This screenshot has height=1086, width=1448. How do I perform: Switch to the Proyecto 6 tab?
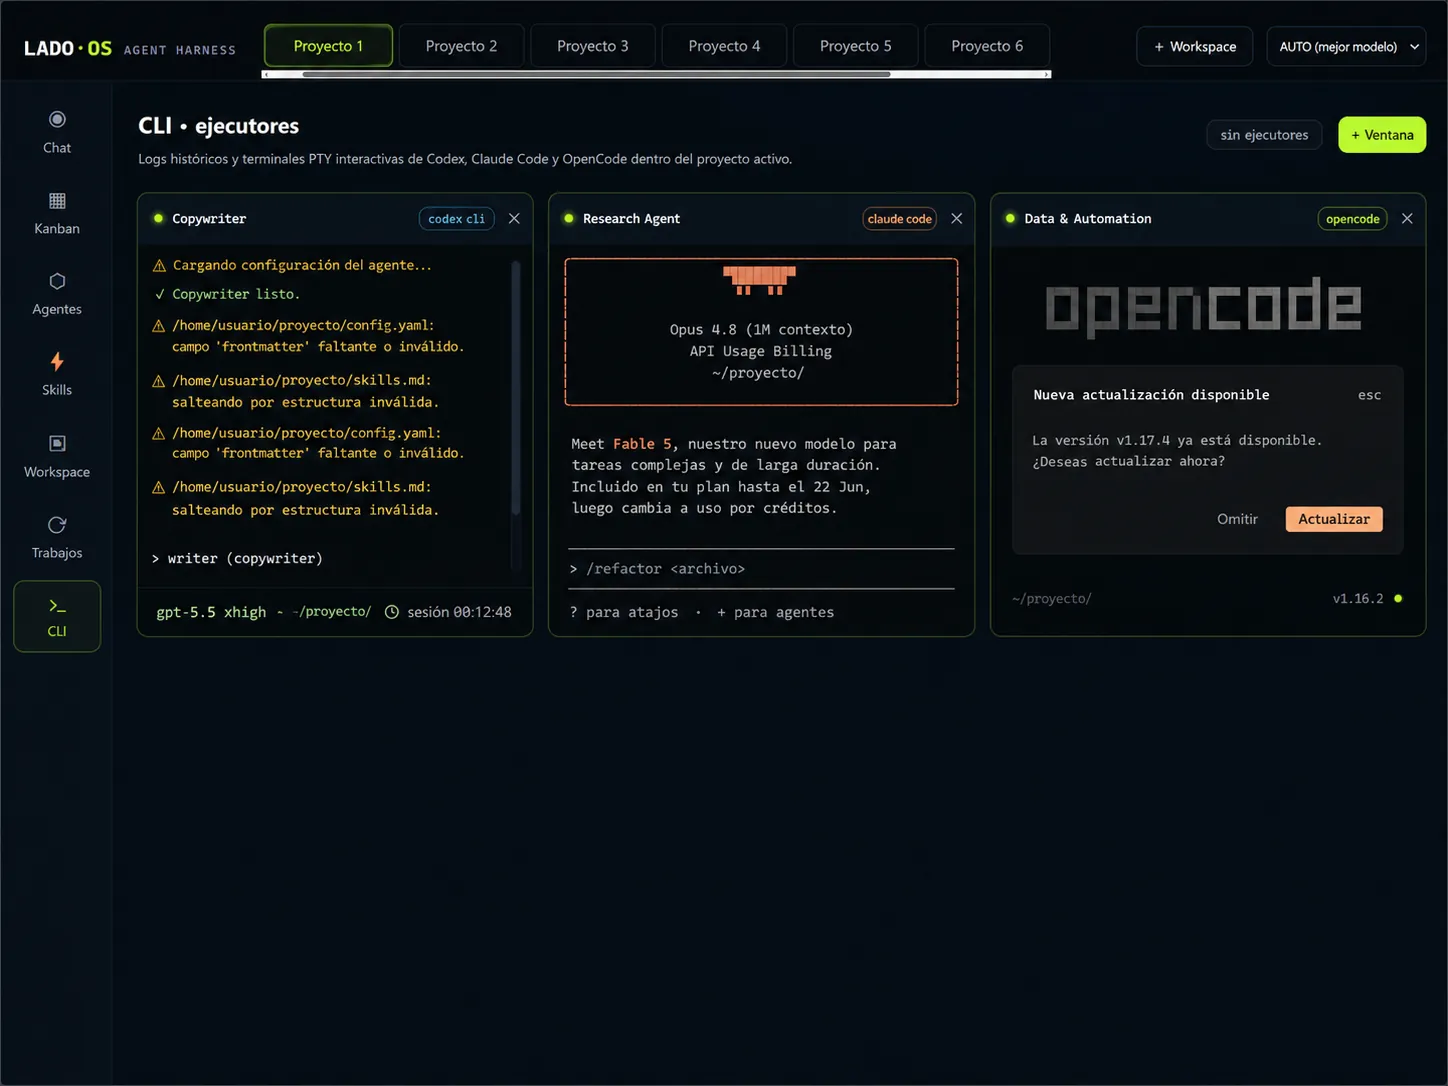[x=987, y=46]
